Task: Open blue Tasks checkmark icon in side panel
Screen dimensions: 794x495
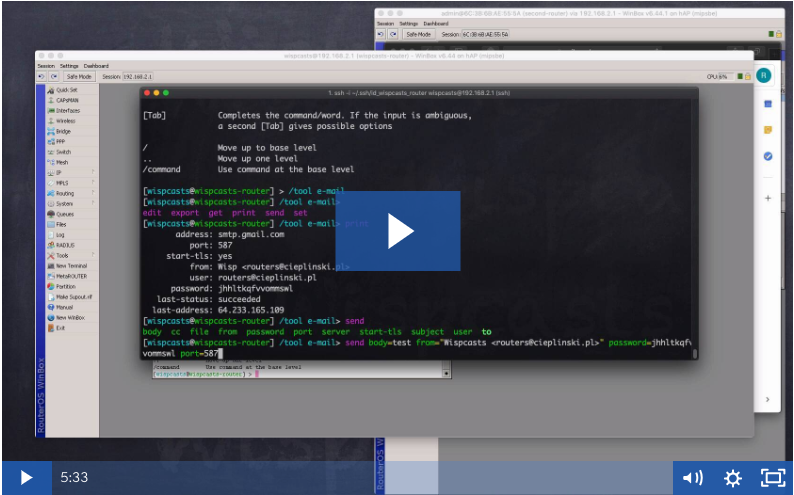Action: [x=768, y=156]
